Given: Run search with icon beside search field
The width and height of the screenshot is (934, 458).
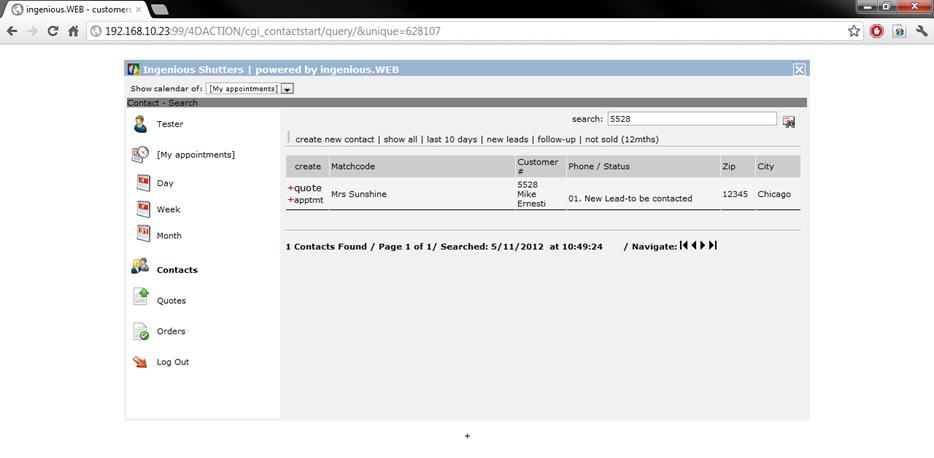Looking at the screenshot, I should 789,121.
